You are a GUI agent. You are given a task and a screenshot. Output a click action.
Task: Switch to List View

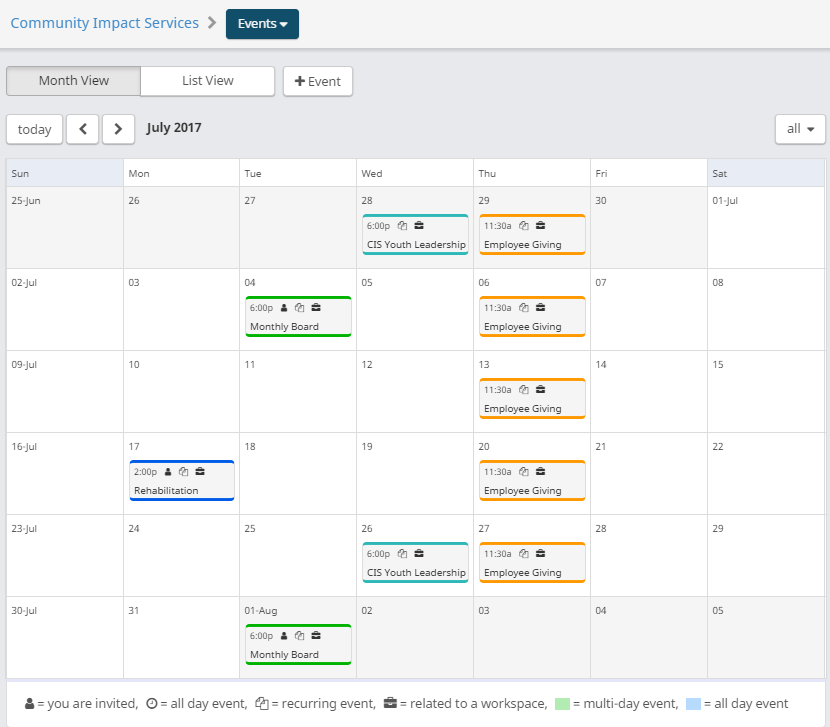point(208,81)
